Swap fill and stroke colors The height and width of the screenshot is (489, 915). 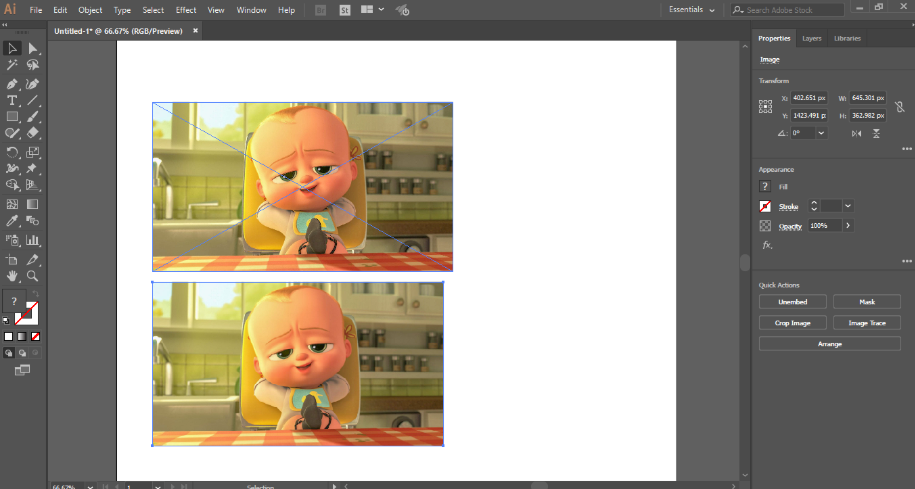click(36, 294)
